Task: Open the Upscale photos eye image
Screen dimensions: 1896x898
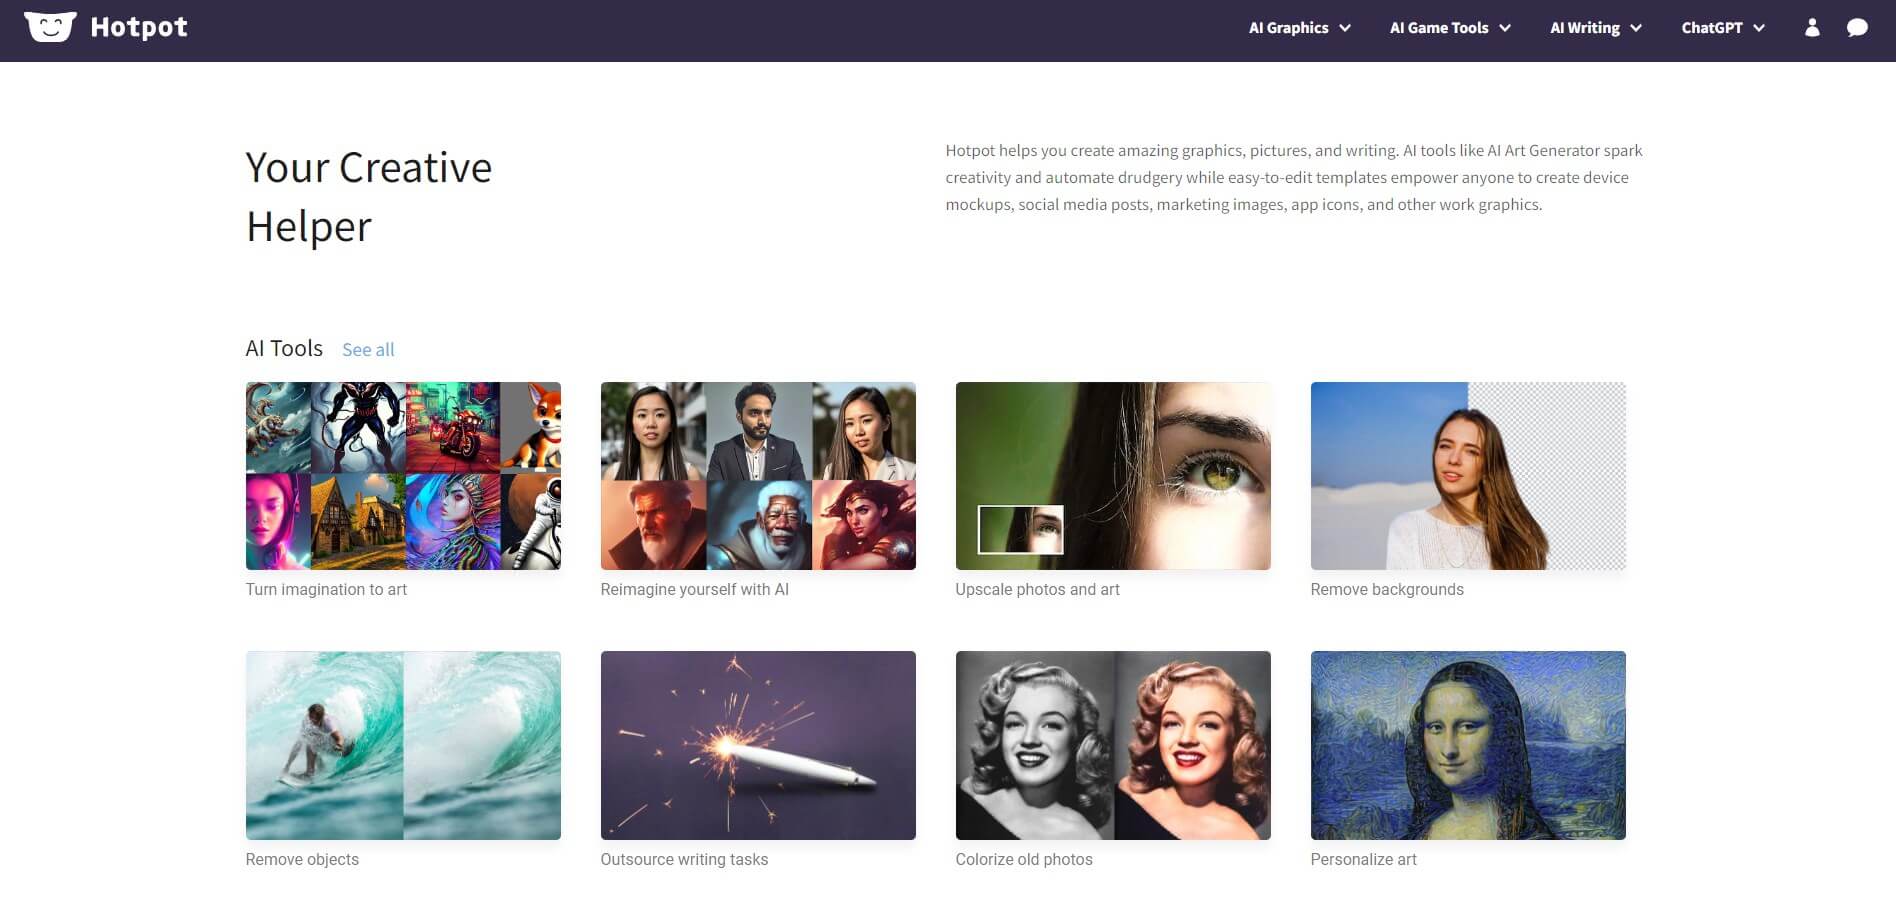Action: (1113, 476)
